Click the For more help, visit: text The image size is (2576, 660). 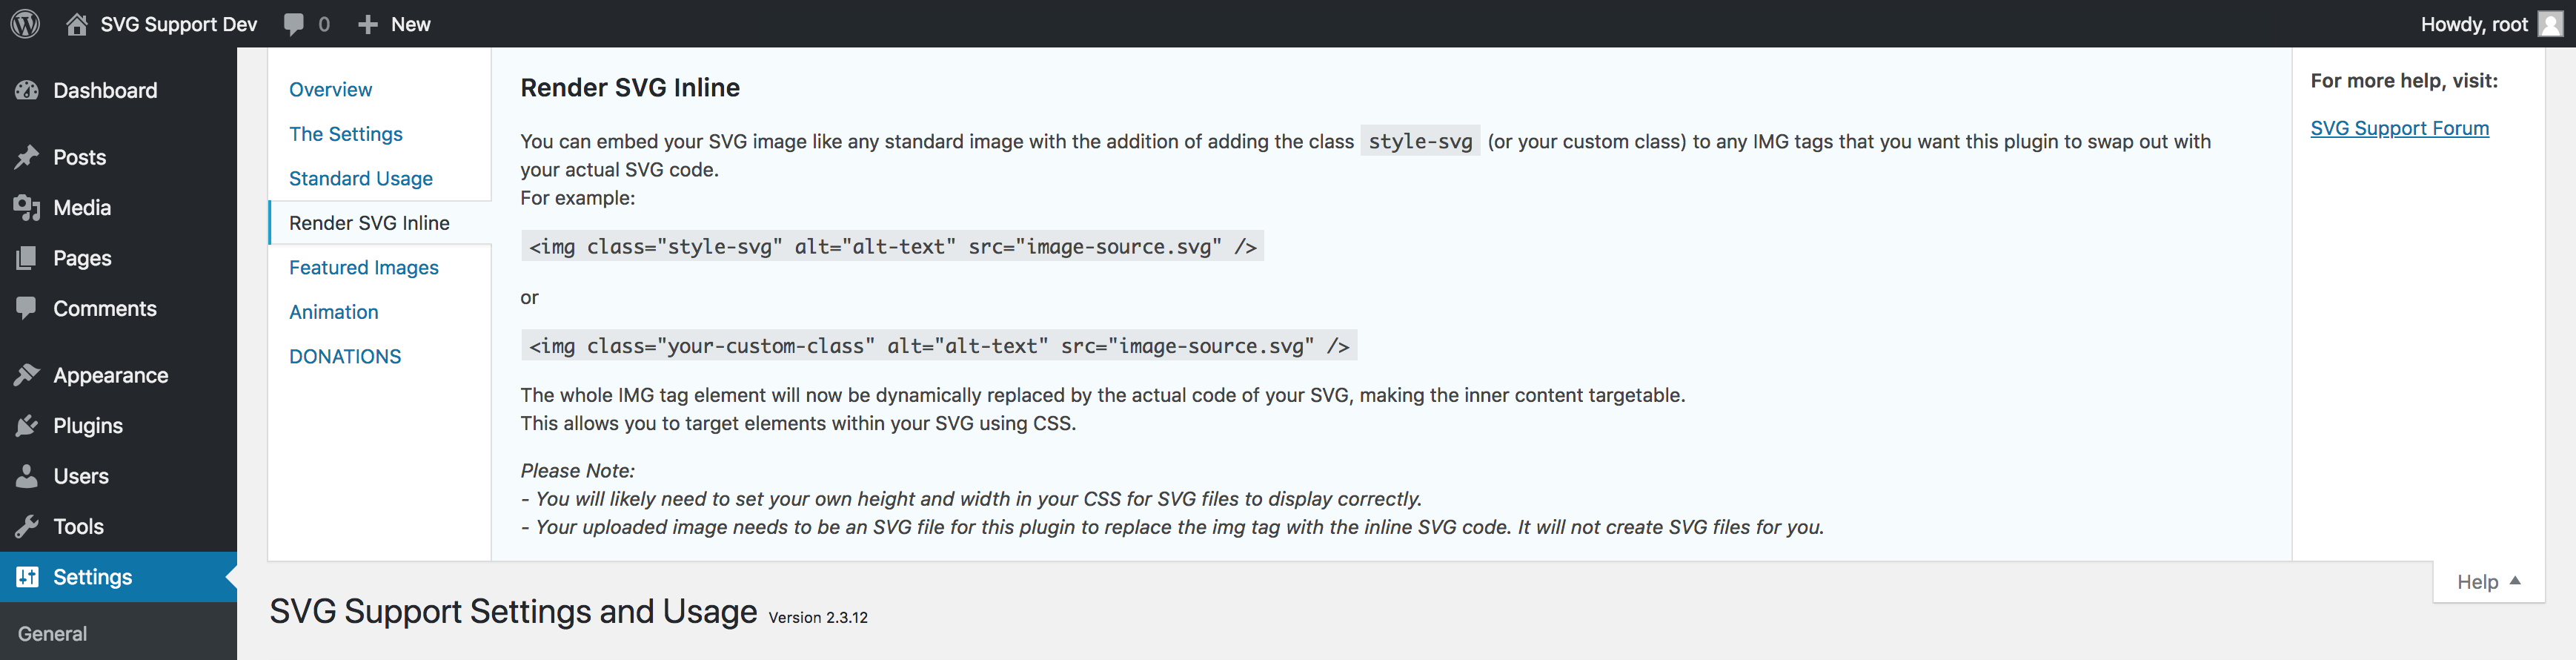pyautogui.click(x=2404, y=81)
